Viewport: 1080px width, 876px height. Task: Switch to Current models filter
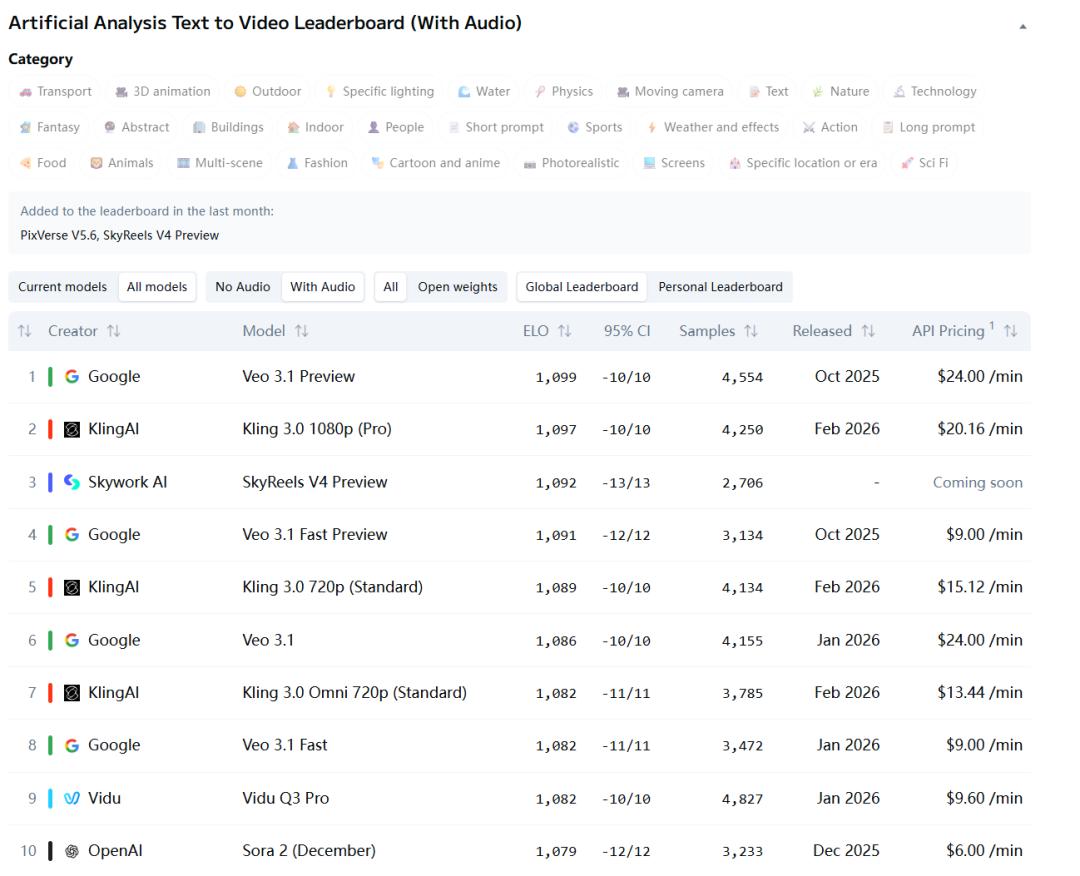[62, 287]
